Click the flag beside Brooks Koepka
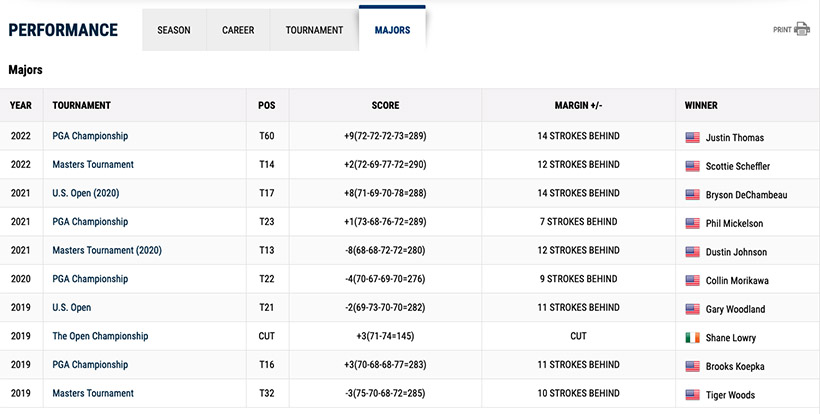This screenshot has height=414, width=820. click(692, 367)
